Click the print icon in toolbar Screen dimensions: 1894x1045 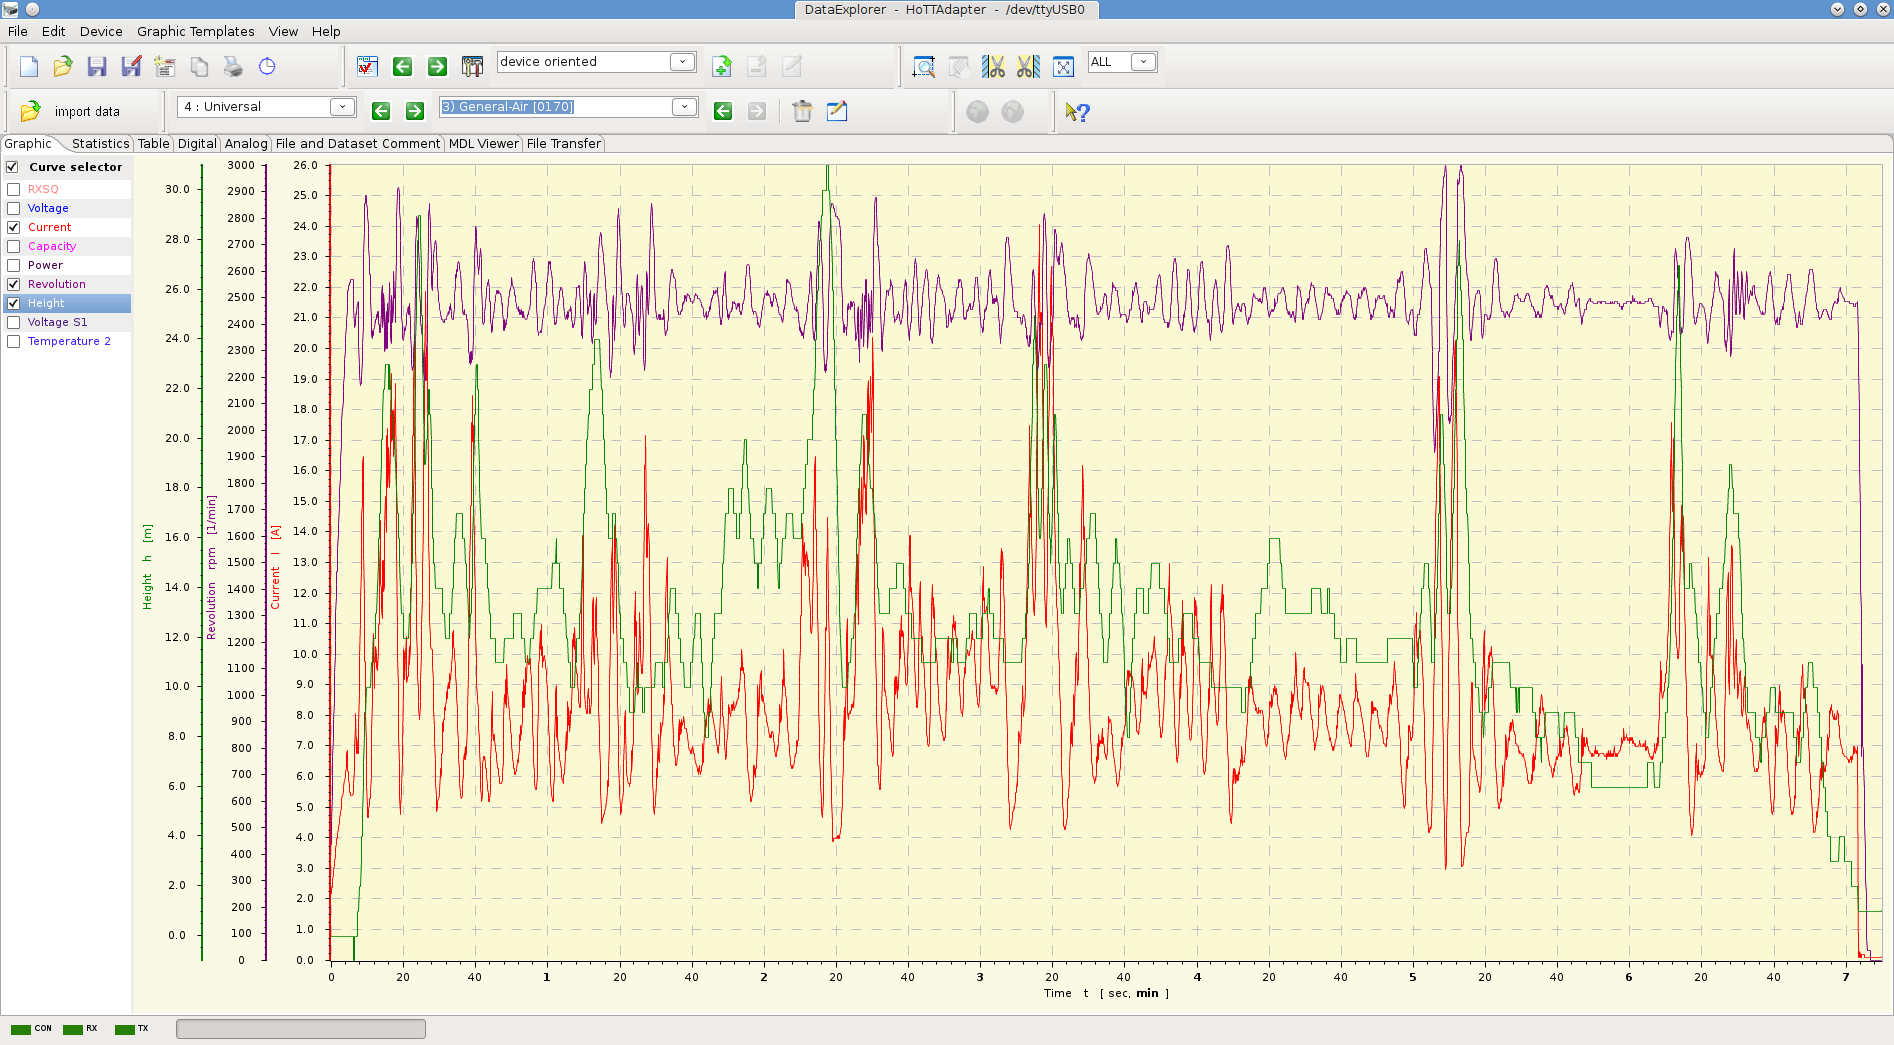tap(233, 67)
